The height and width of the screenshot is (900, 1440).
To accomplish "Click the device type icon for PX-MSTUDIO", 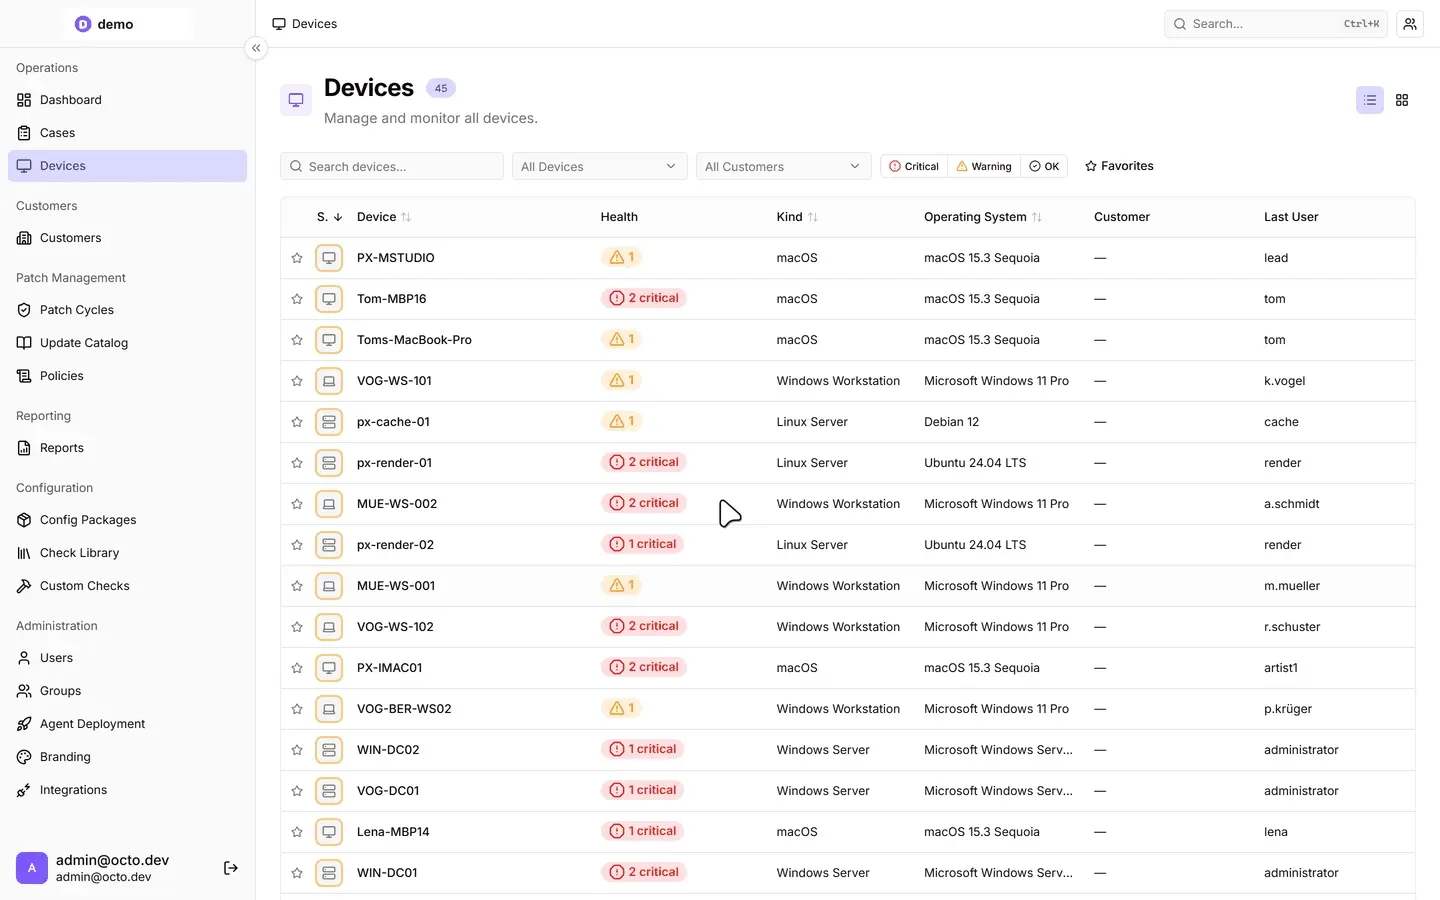I will [329, 258].
